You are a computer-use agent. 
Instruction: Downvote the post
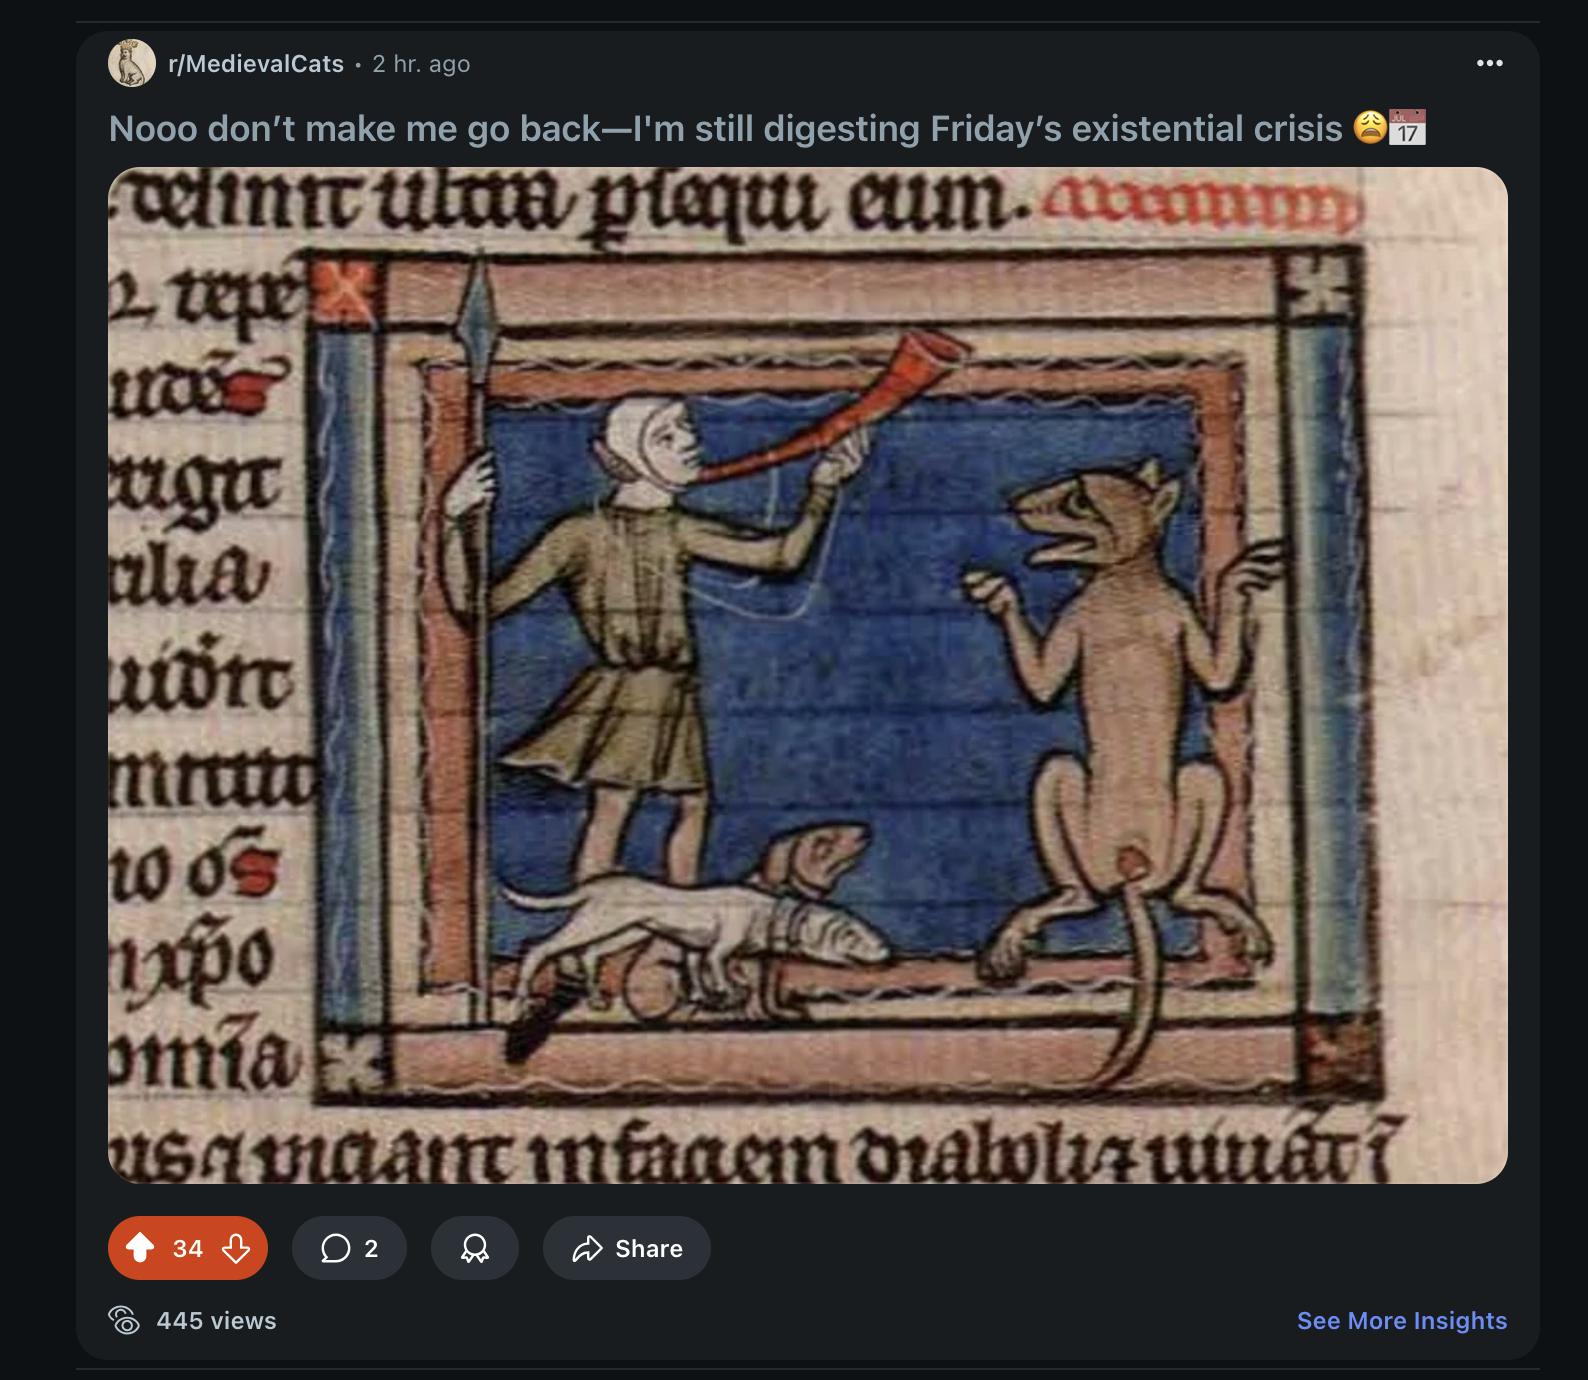[236, 1248]
